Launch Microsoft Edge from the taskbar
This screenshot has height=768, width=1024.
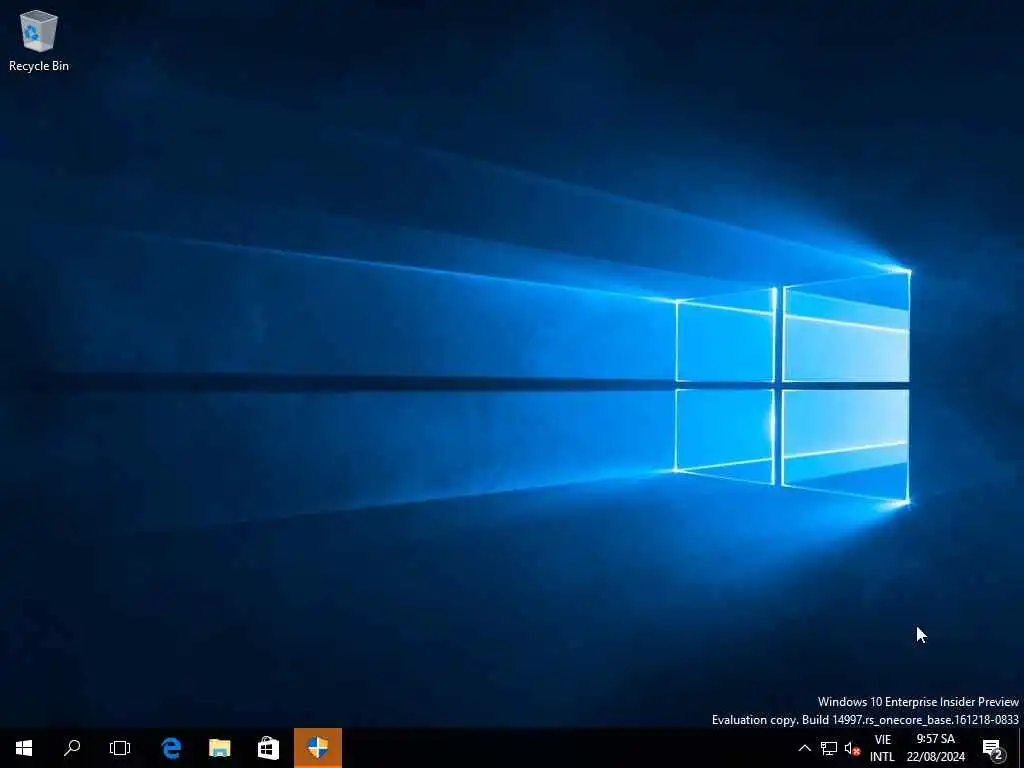point(171,748)
